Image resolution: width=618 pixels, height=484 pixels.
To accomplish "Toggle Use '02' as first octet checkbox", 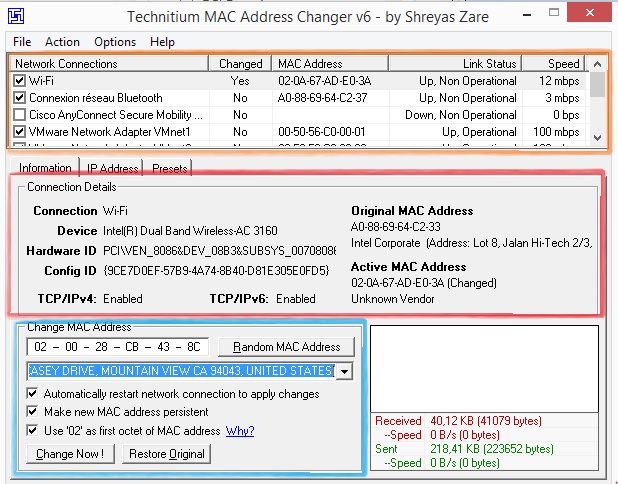I will click(32, 430).
